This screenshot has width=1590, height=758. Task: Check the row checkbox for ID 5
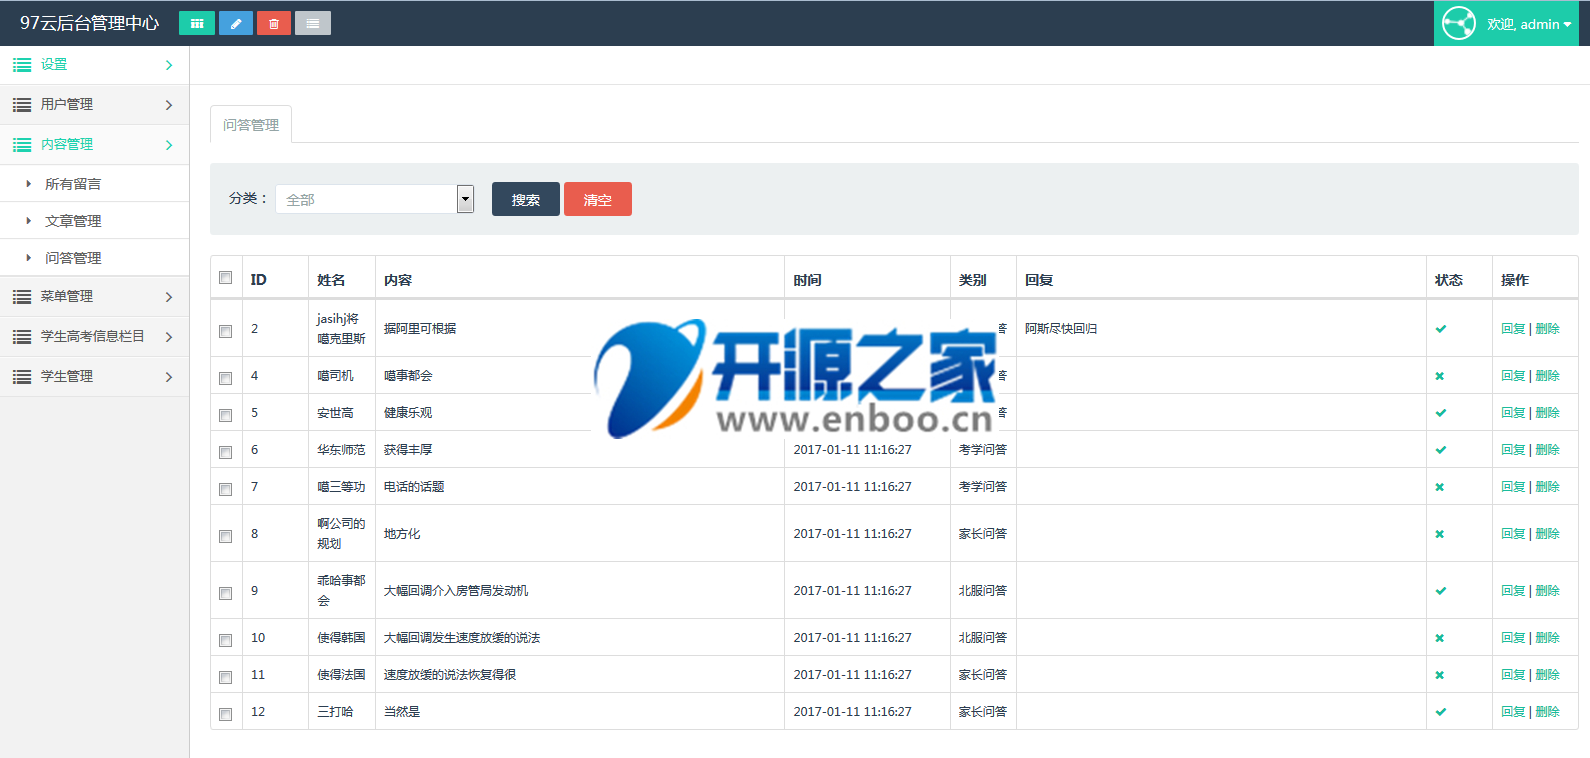pos(226,415)
